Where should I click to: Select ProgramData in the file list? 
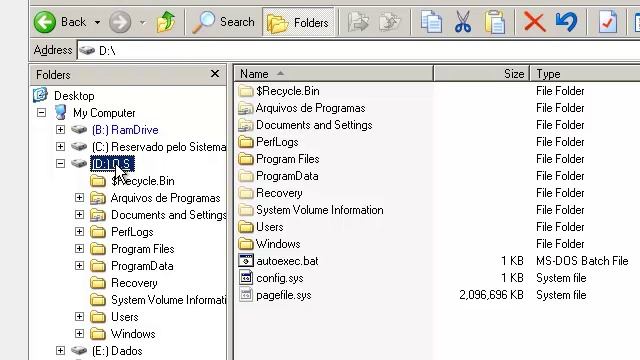click(287, 176)
